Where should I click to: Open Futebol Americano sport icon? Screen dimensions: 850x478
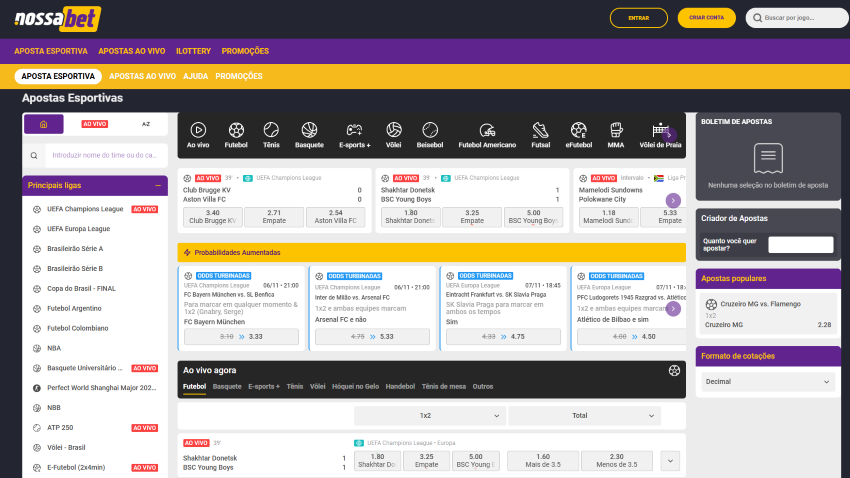(x=487, y=135)
